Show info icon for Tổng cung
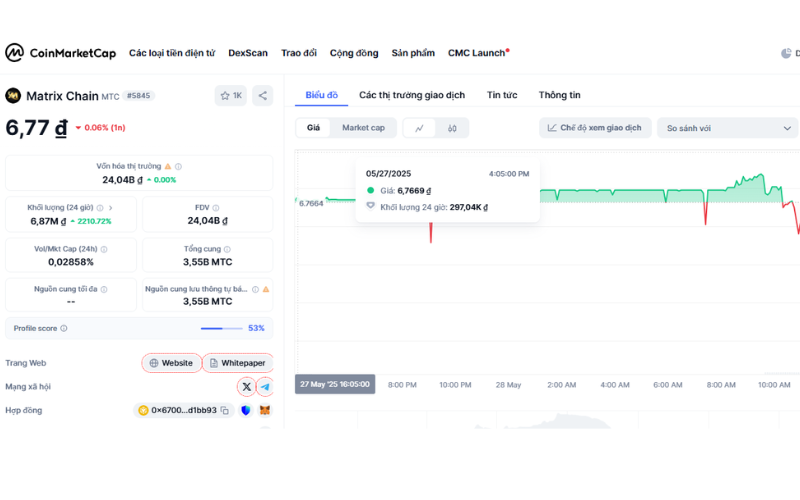This screenshot has height=500, width=800. point(227,249)
